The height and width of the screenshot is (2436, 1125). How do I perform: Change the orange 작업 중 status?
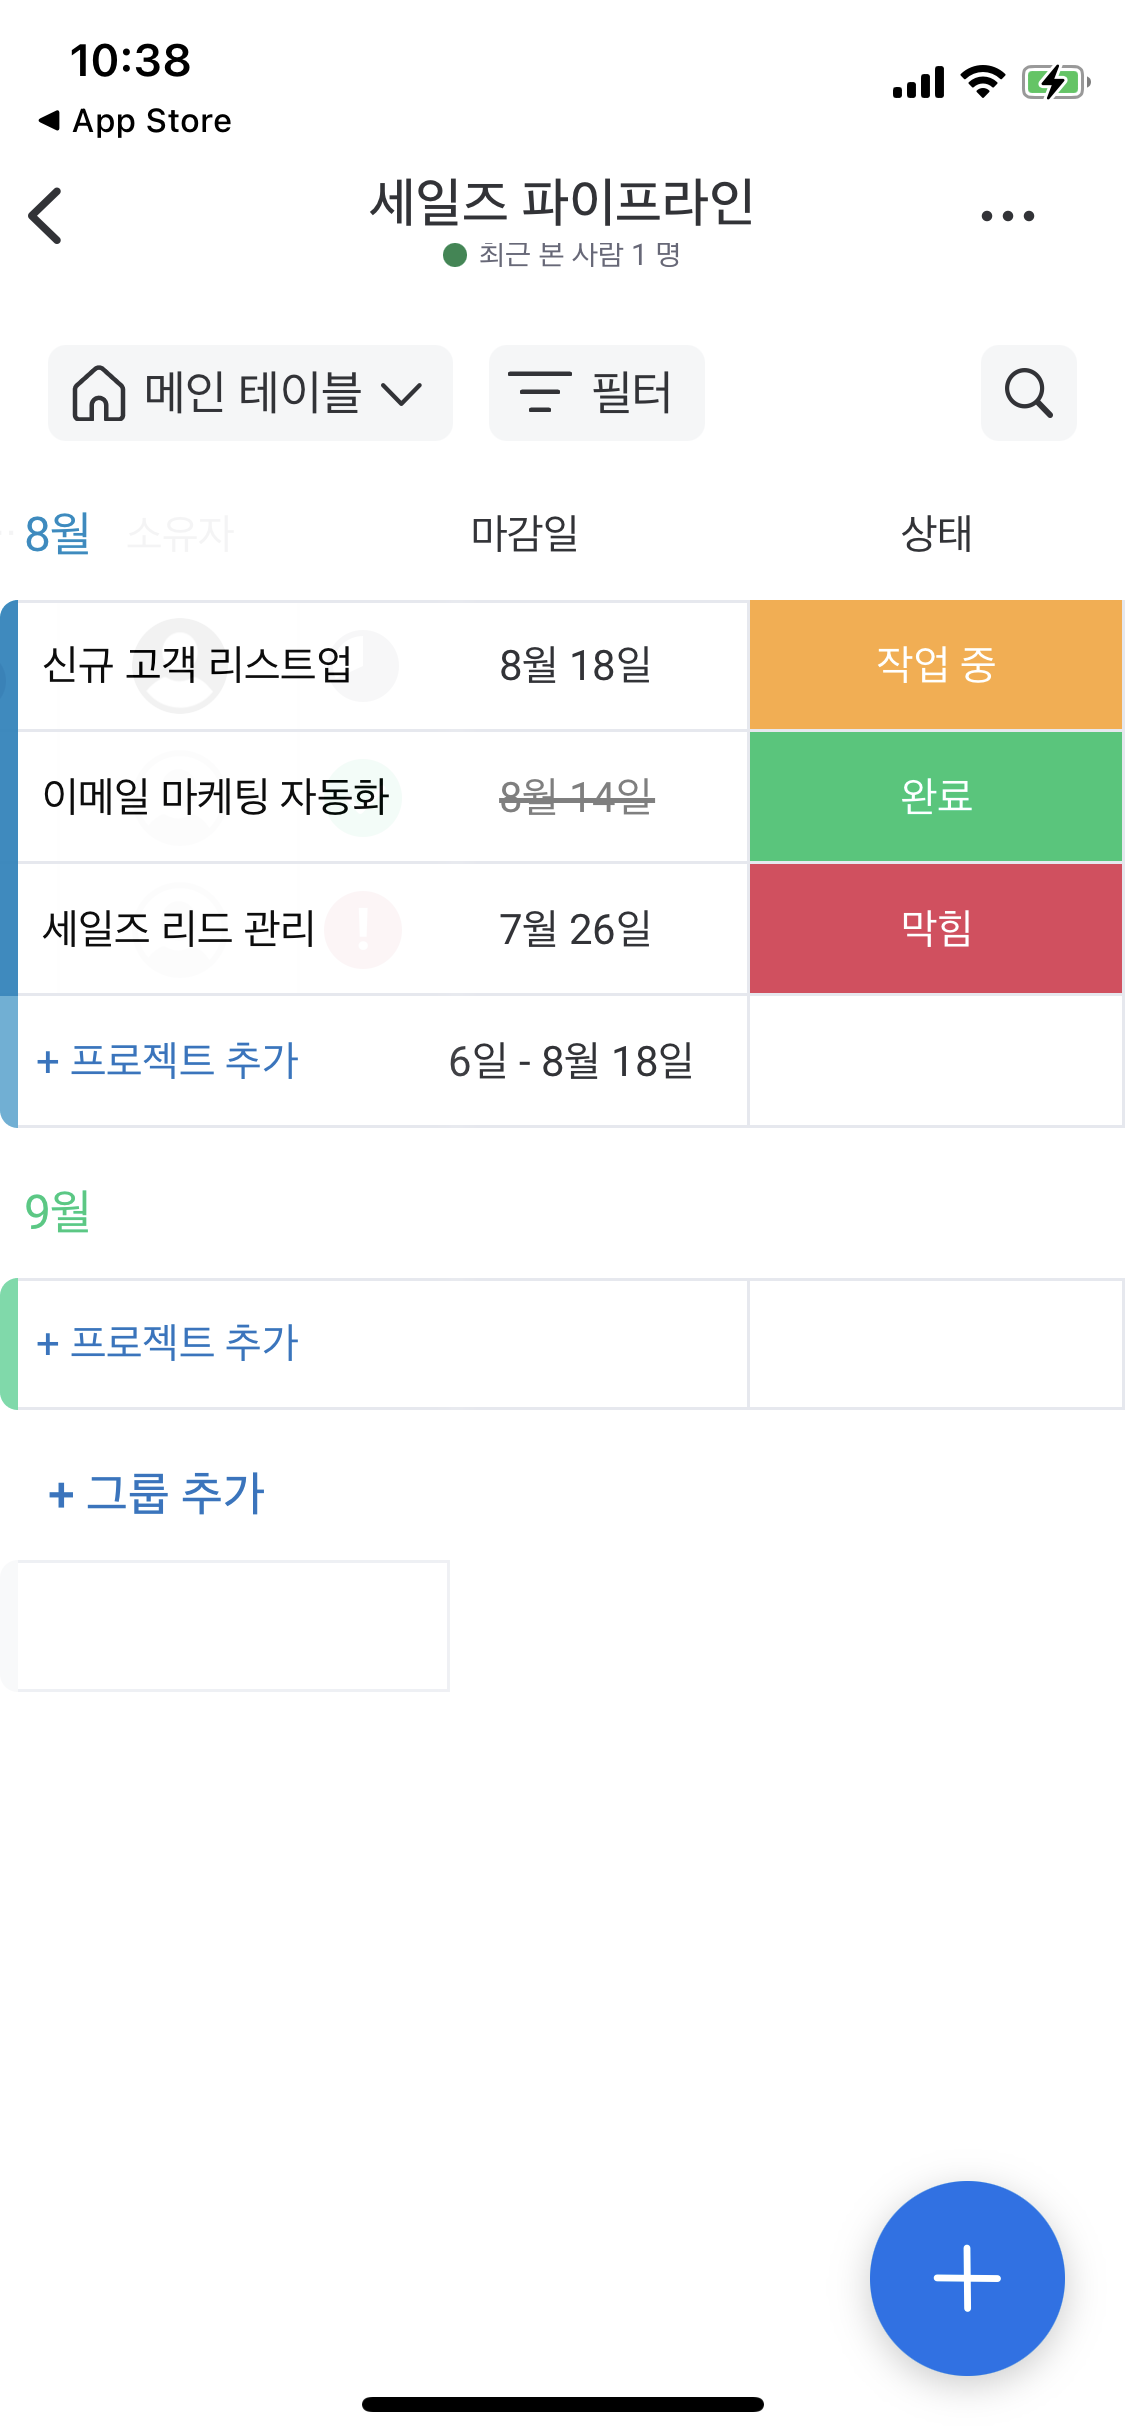[x=935, y=665]
